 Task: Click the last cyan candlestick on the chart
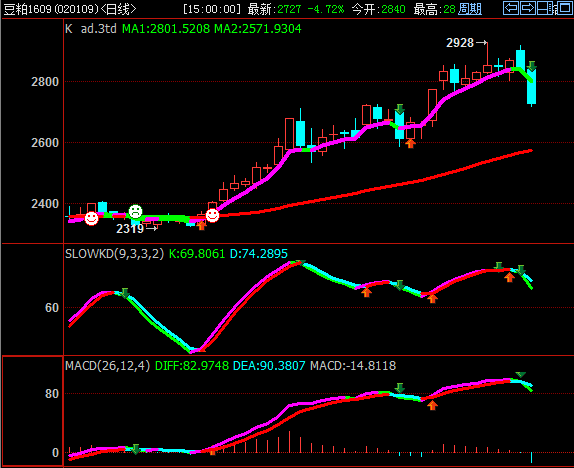[532, 87]
